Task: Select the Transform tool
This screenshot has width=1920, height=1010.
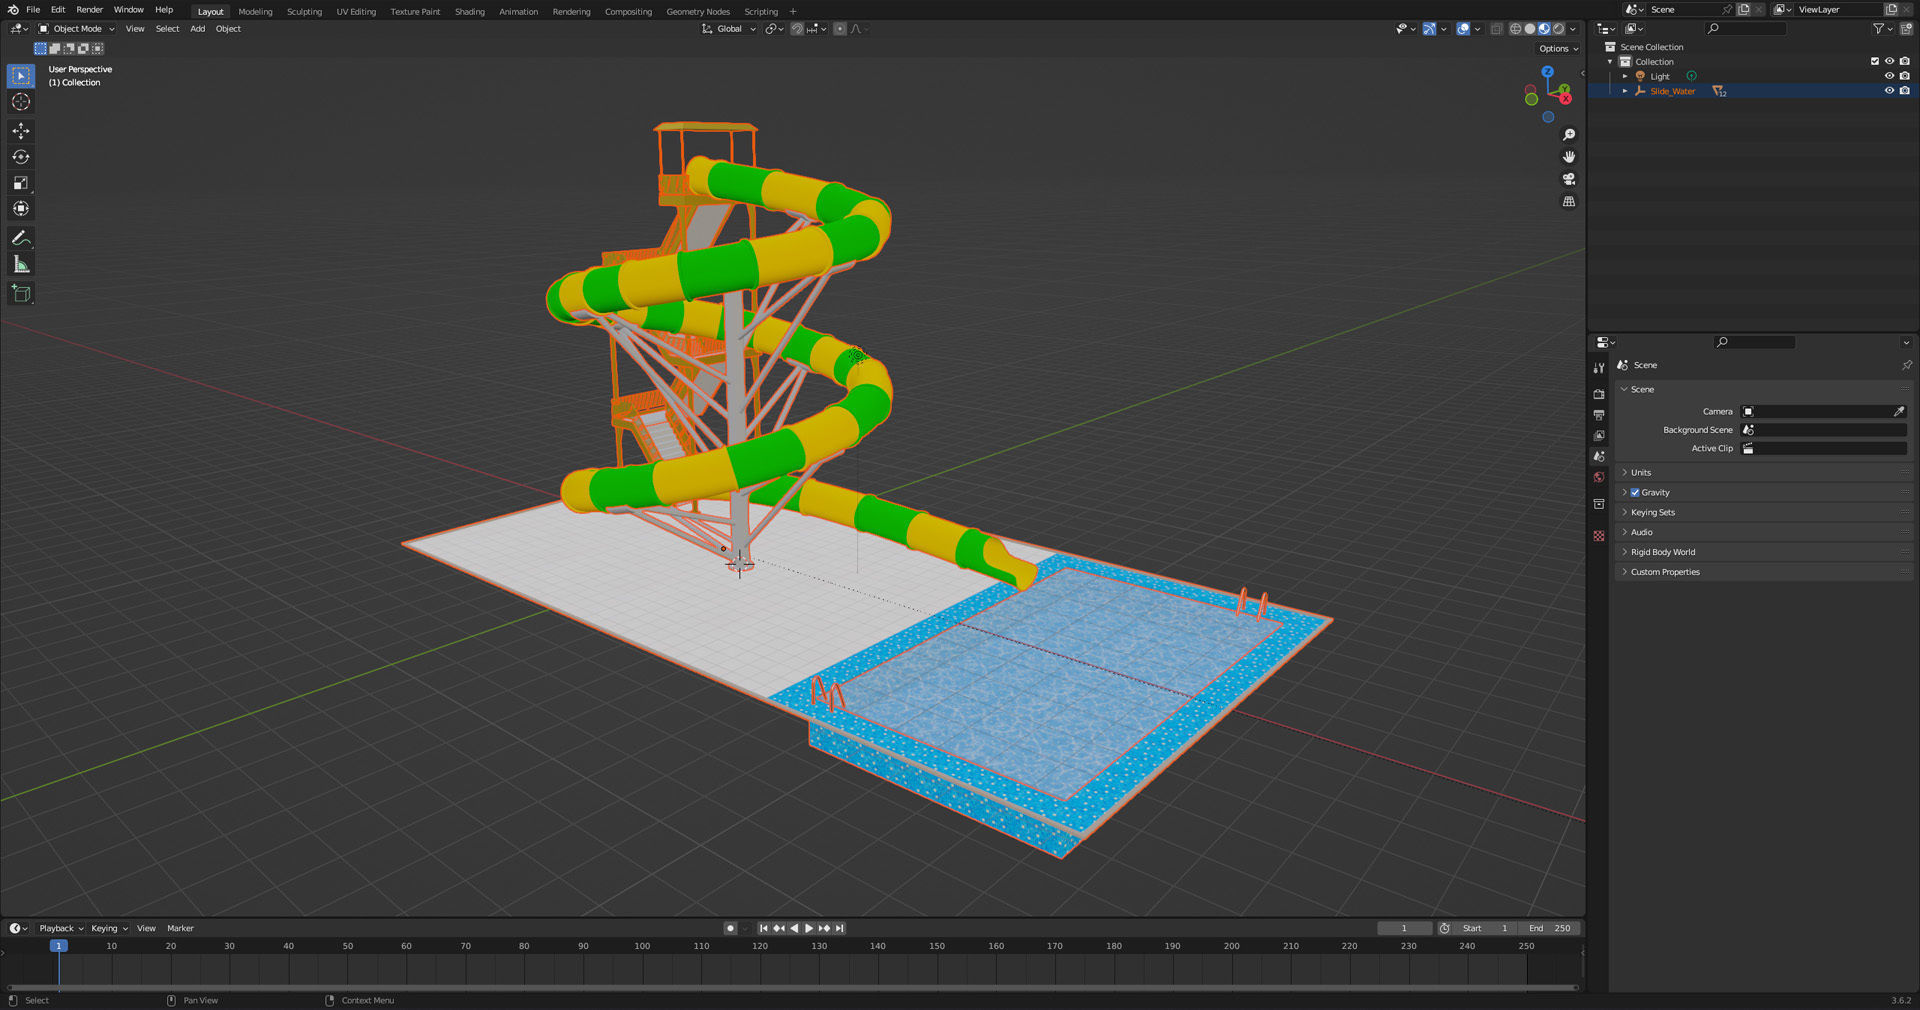Action: coord(21,209)
